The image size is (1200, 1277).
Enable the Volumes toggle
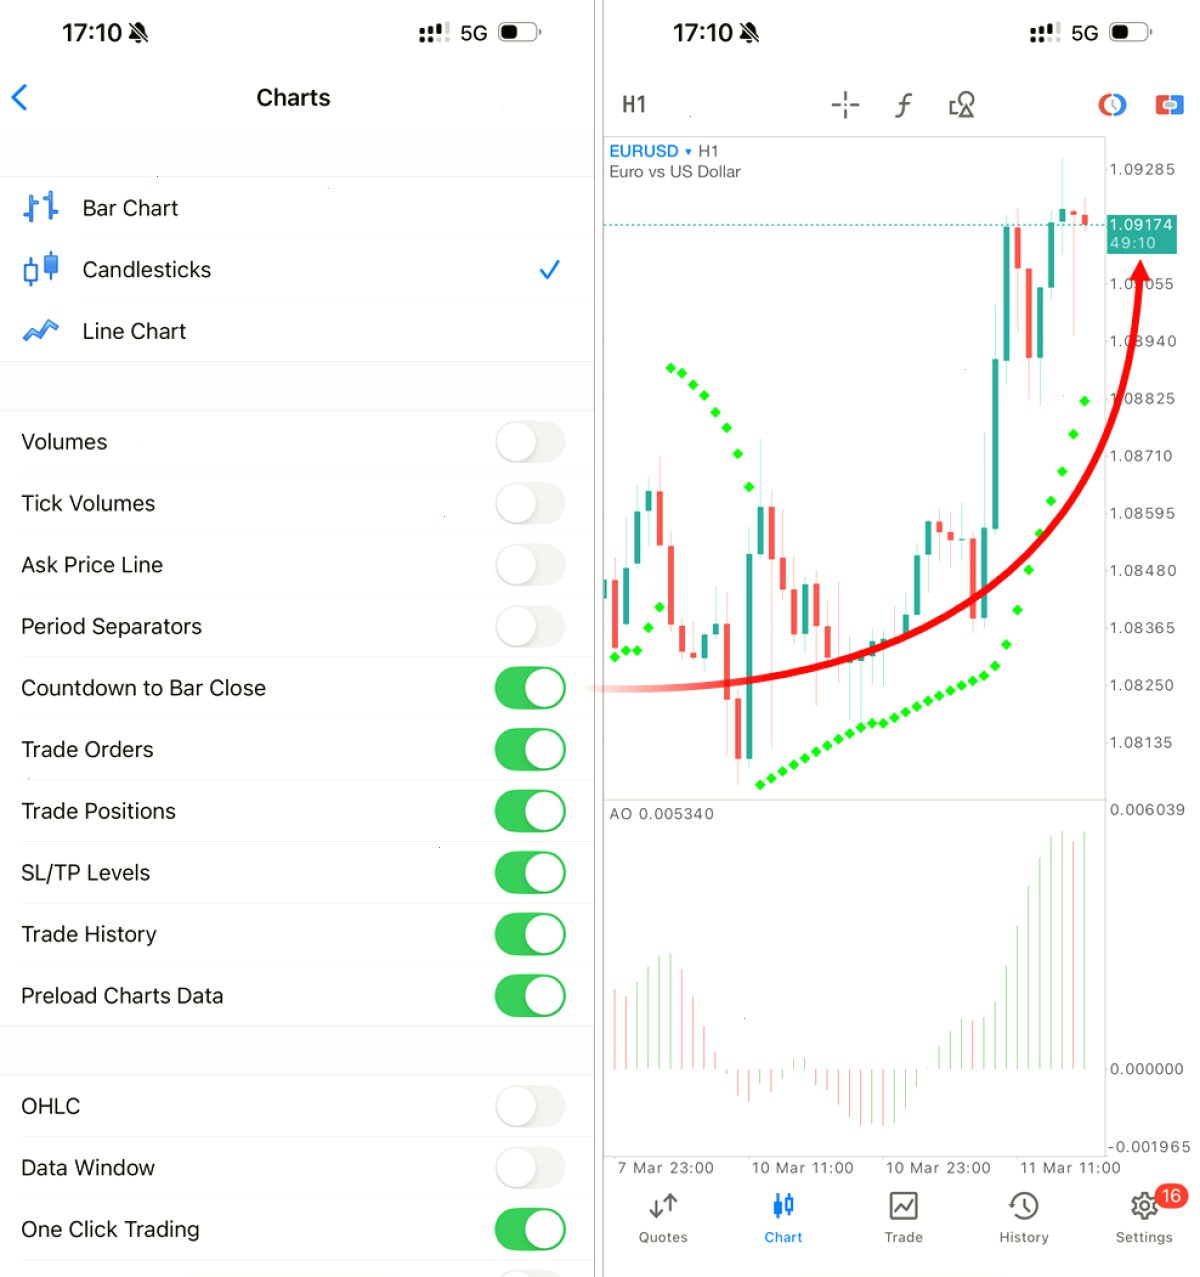coord(530,442)
